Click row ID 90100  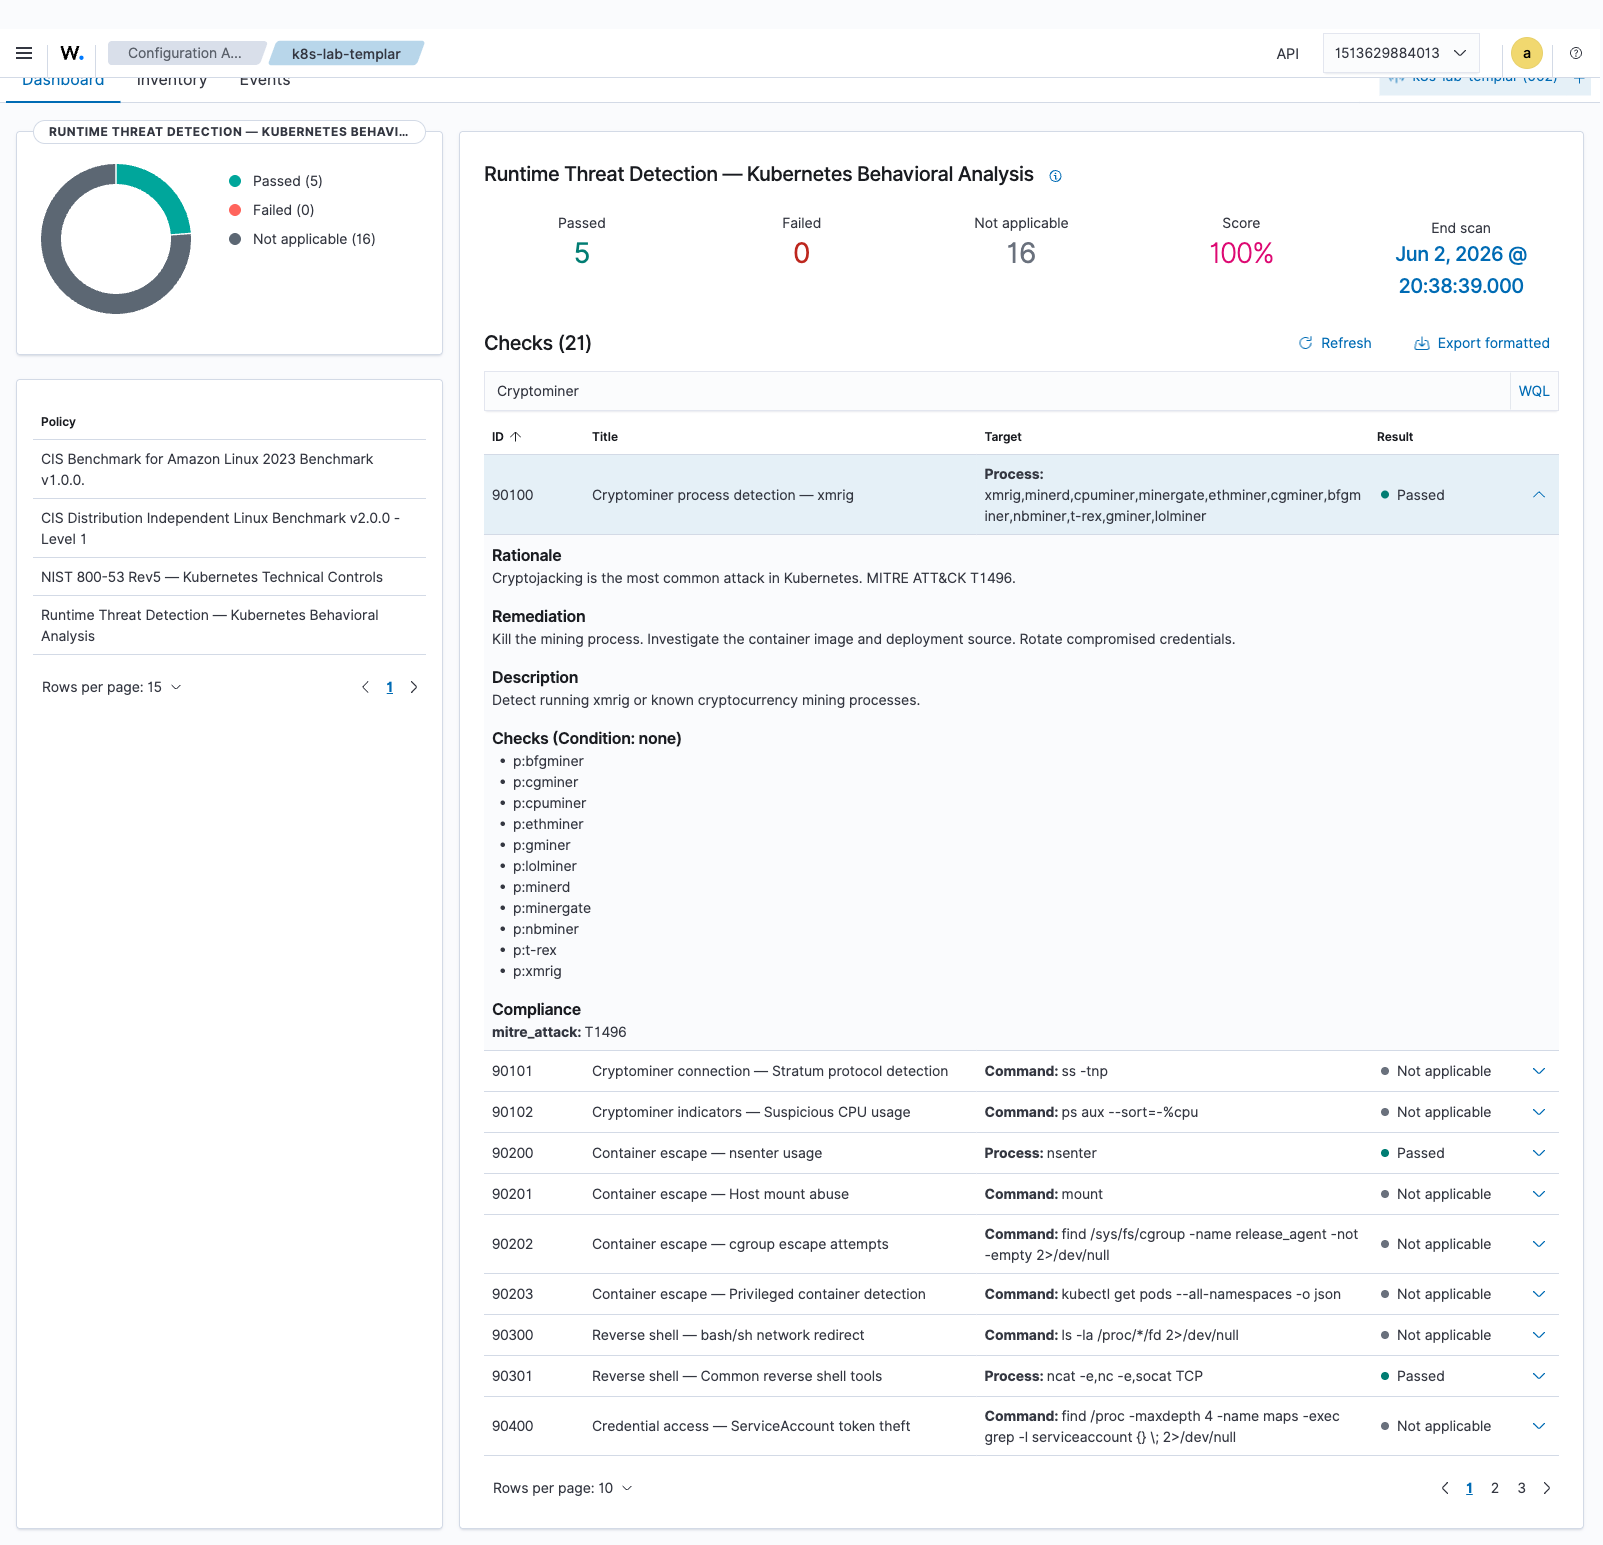tap(513, 495)
